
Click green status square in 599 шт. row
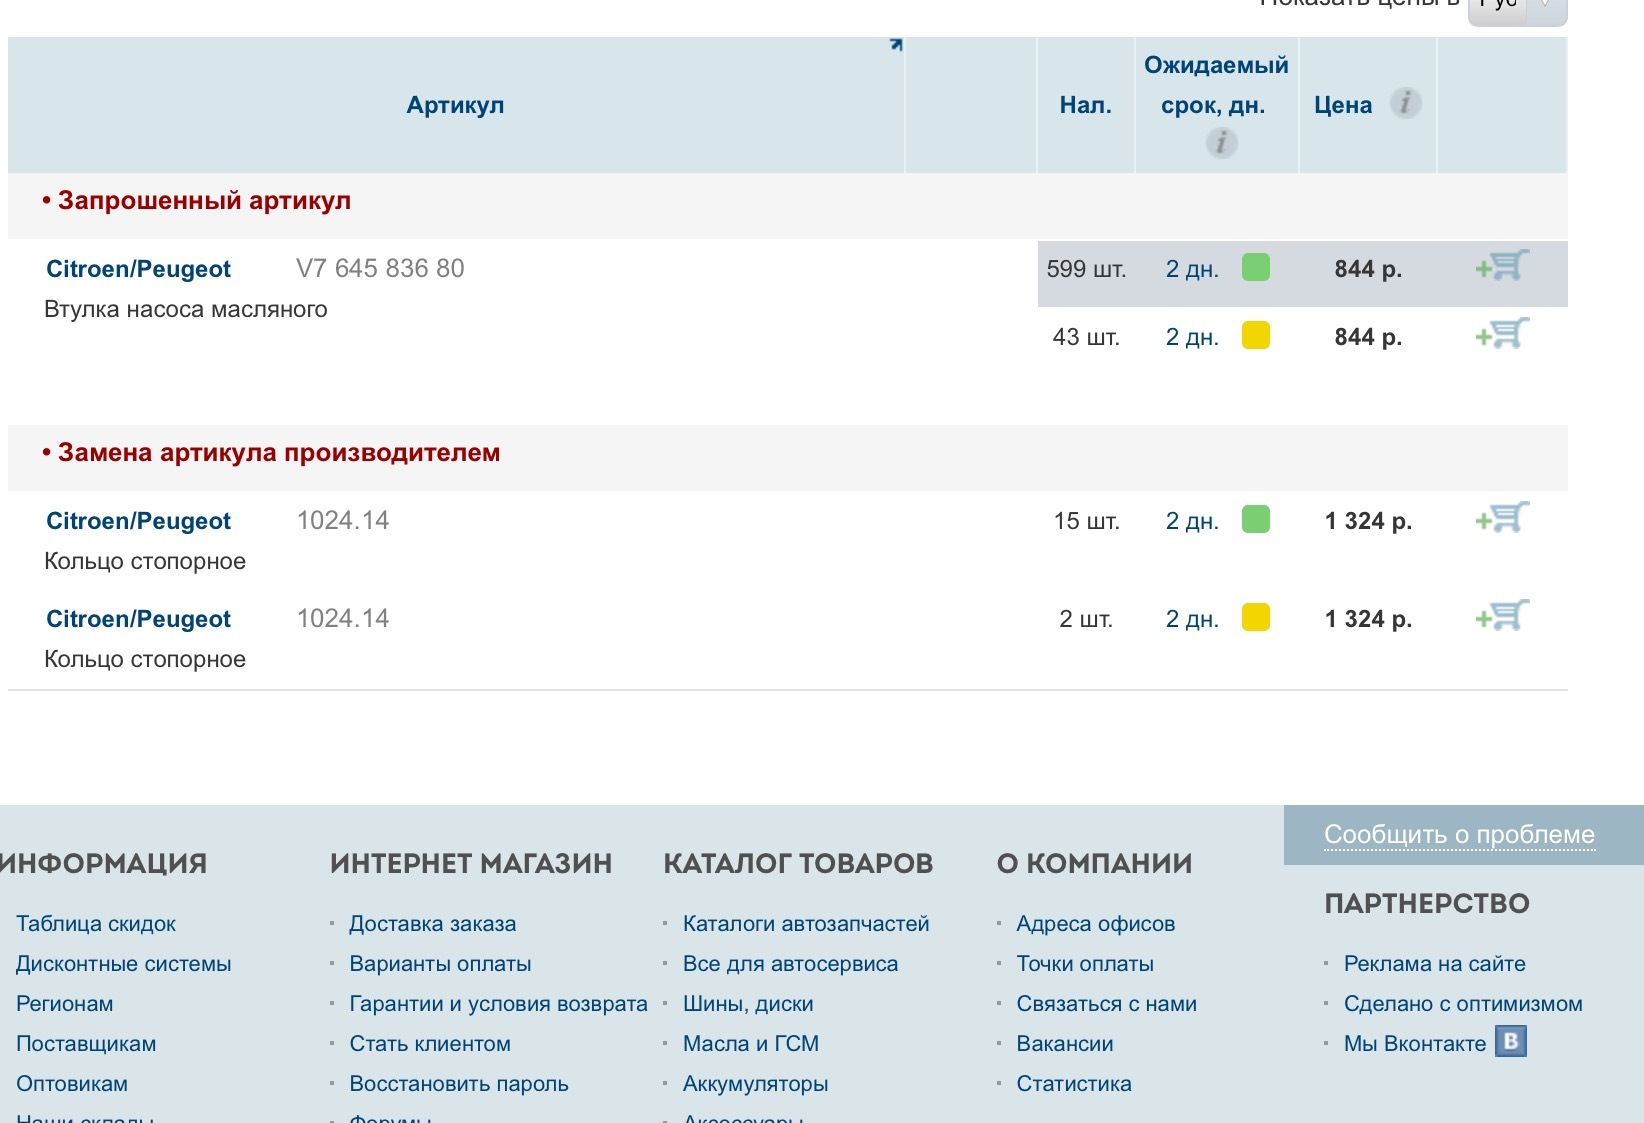click(x=1256, y=267)
